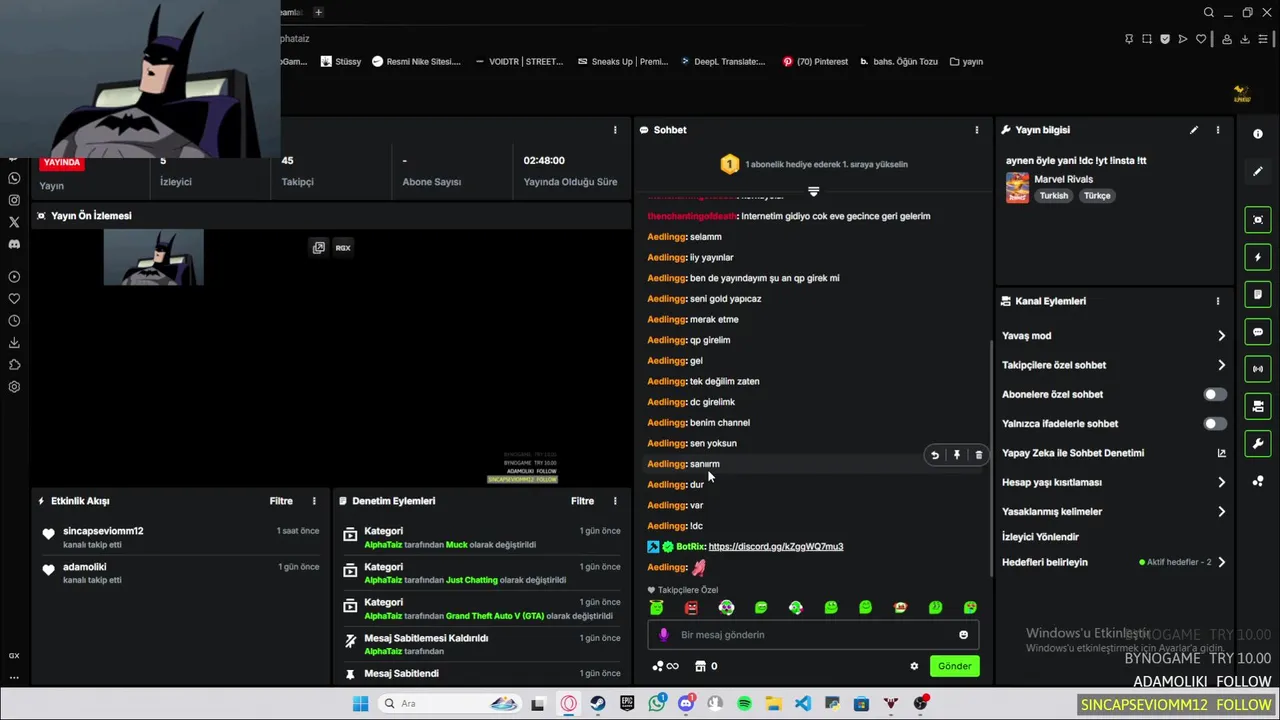The height and width of the screenshot is (720, 1280).
Task: Open Yayın bilgisi three-dot menu
Action: coord(1217,130)
